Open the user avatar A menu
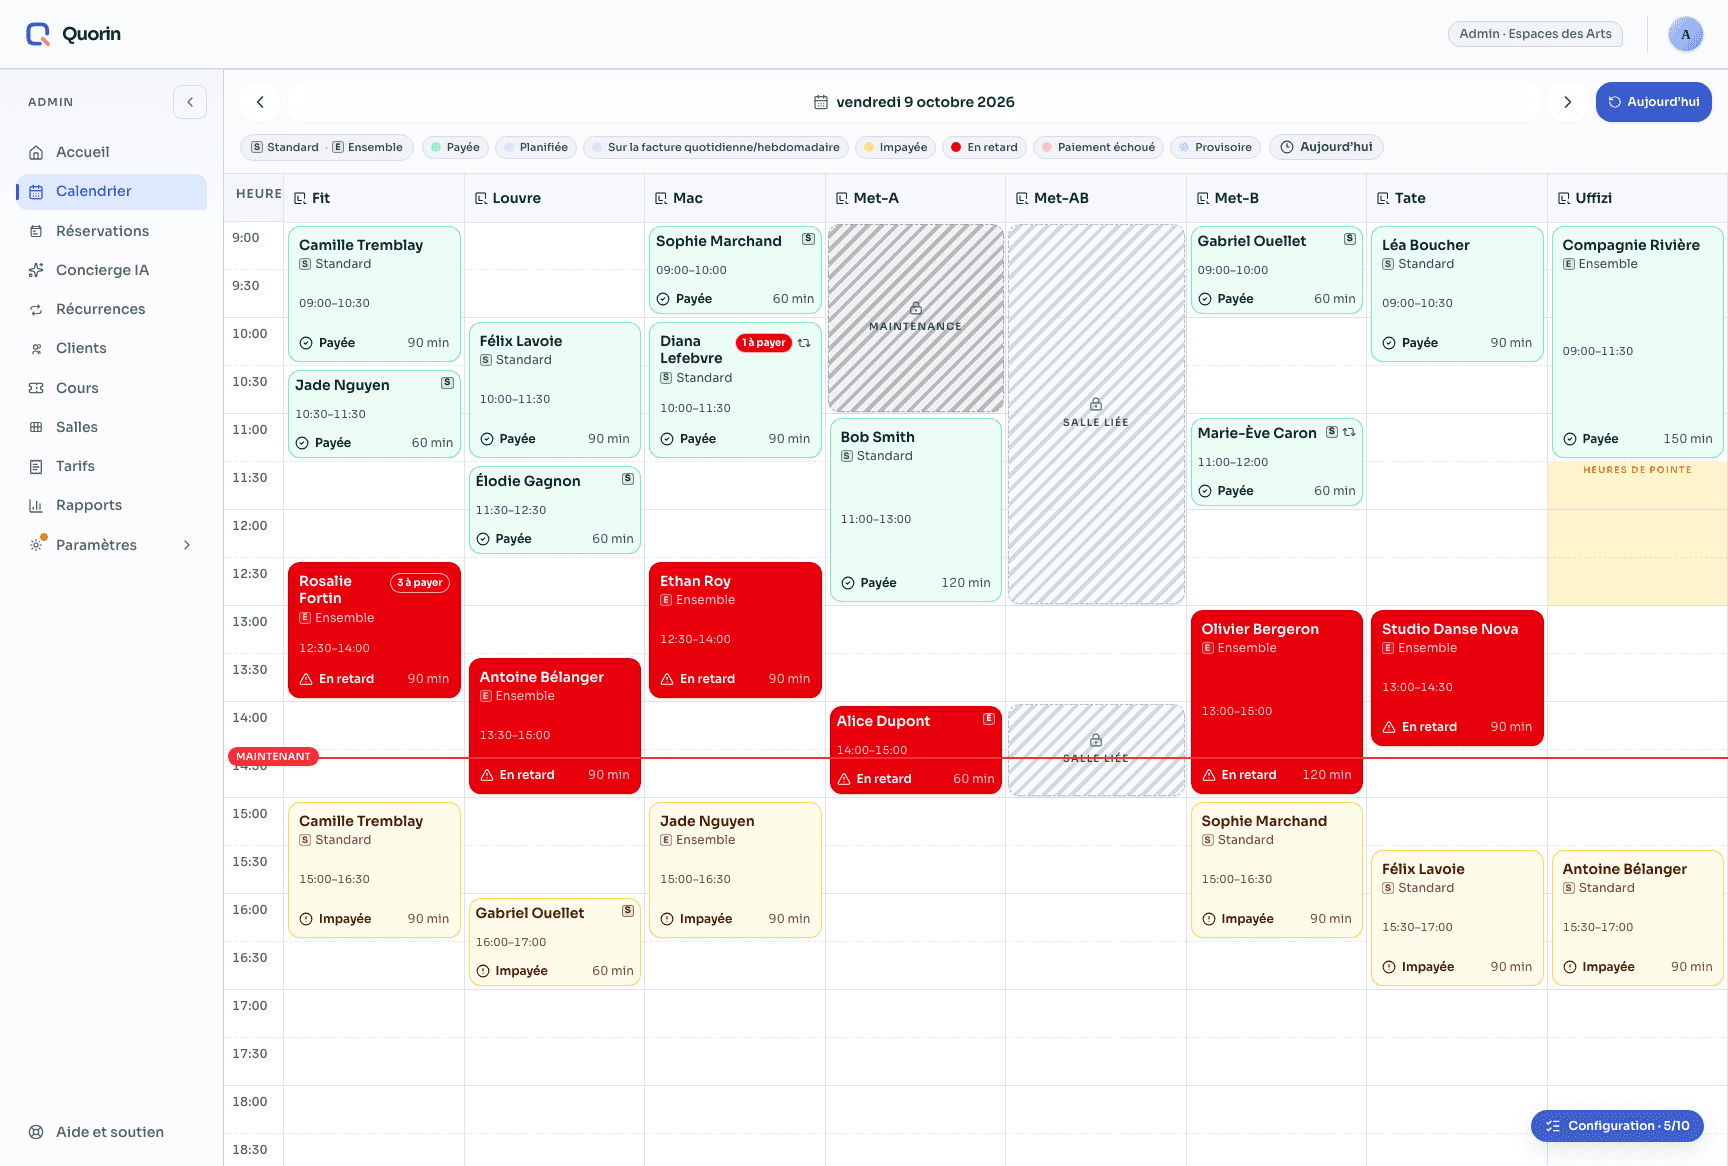This screenshot has width=1728, height=1166. [1686, 34]
